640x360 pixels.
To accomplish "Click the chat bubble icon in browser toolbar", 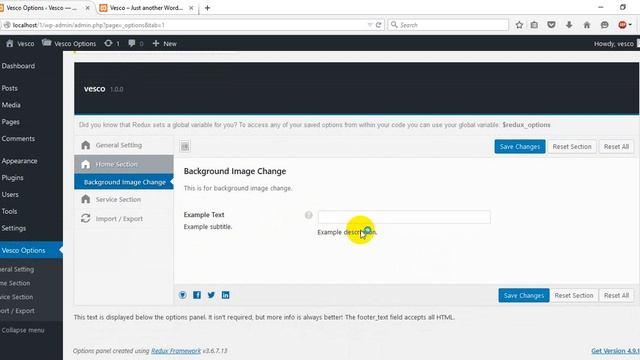I will 604,25.
